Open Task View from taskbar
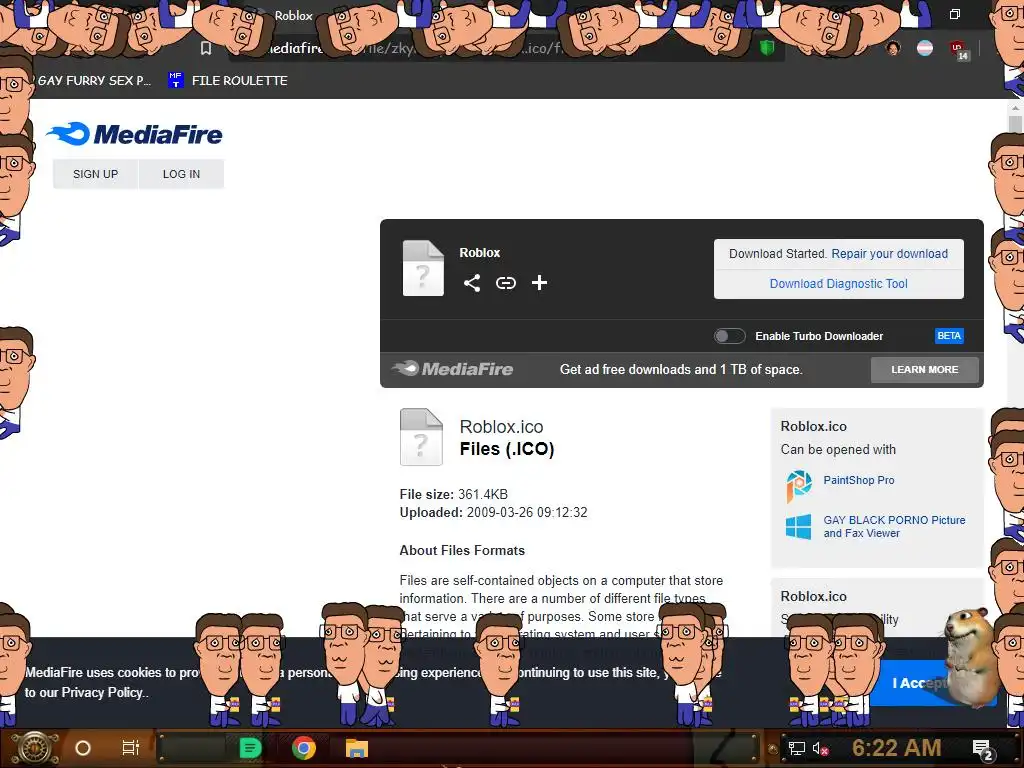 [x=131, y=748]
